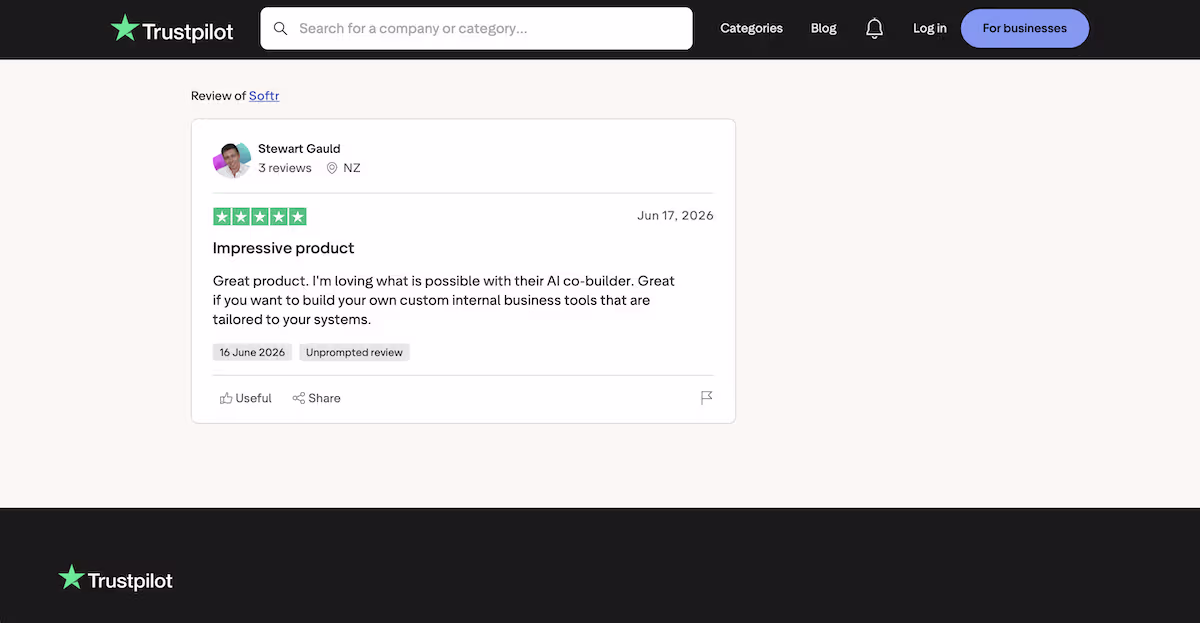Viewport: 1200px width, 623px height.
Task: Share this review
Action: pos(317,398)
